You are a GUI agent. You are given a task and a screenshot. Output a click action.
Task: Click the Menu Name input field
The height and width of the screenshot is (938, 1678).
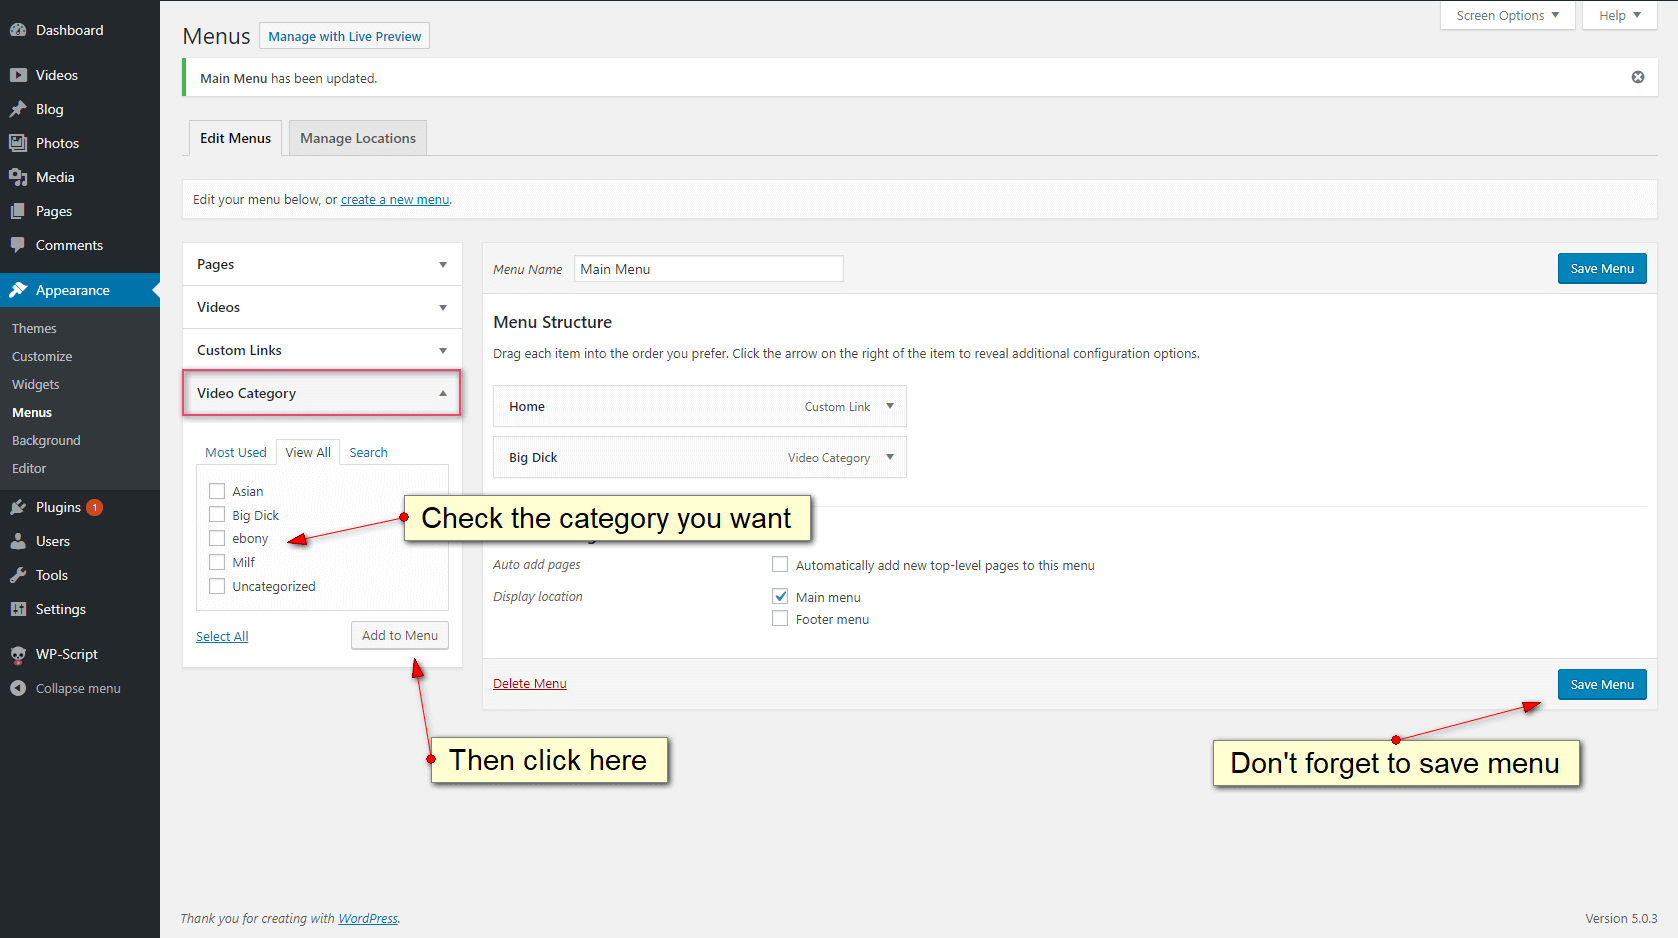tap(708, 268)
